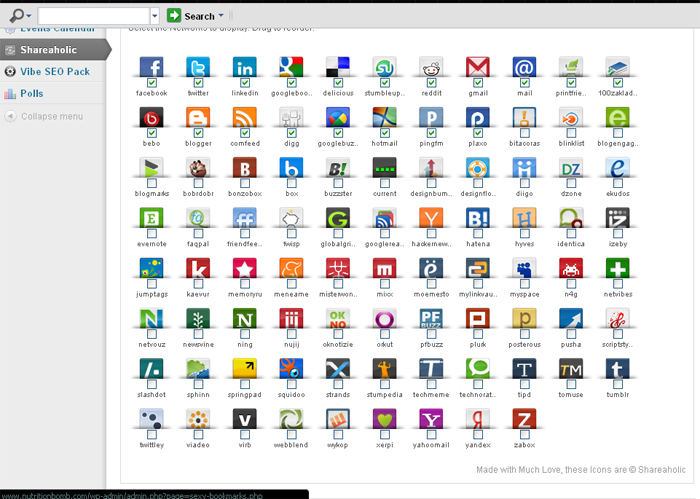The height and width of the screenshot is (499, 700).
Task: Click the facebook network icon
Action: [x=151, y=67]
